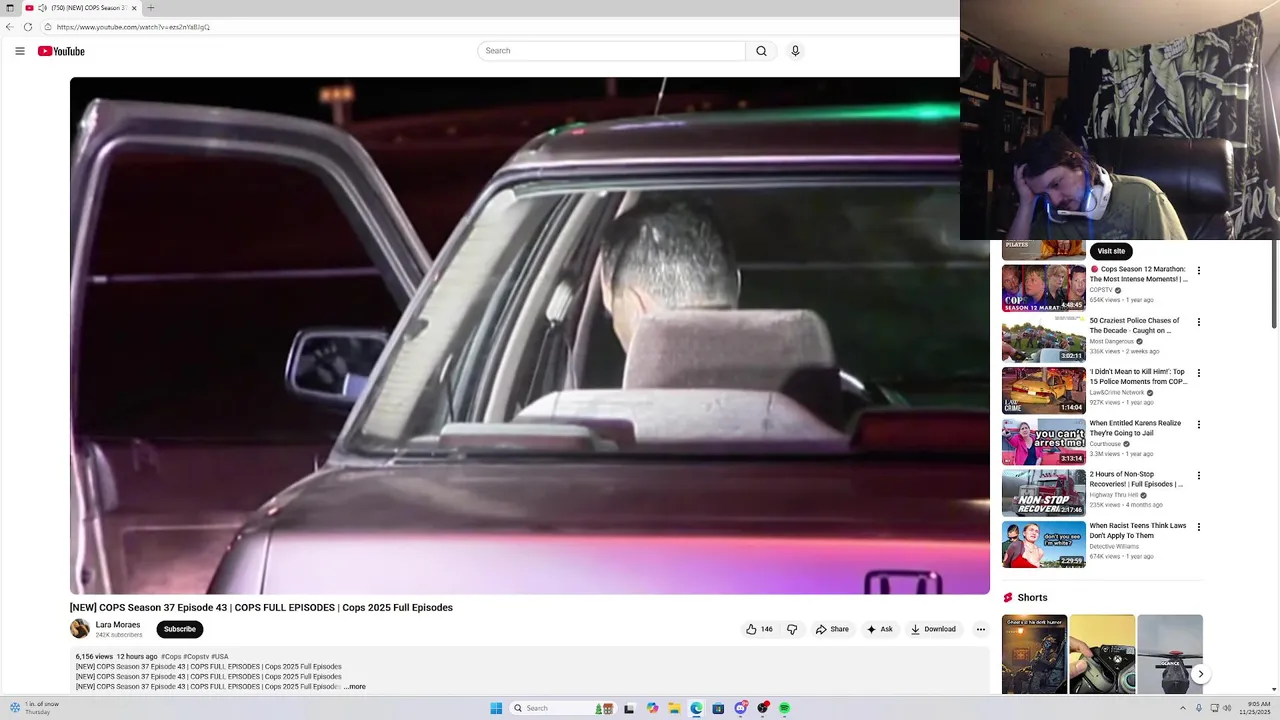Open the YouTube hamburger guide menu
This screenshot has height=720, width=1280.
pos(20,51)
